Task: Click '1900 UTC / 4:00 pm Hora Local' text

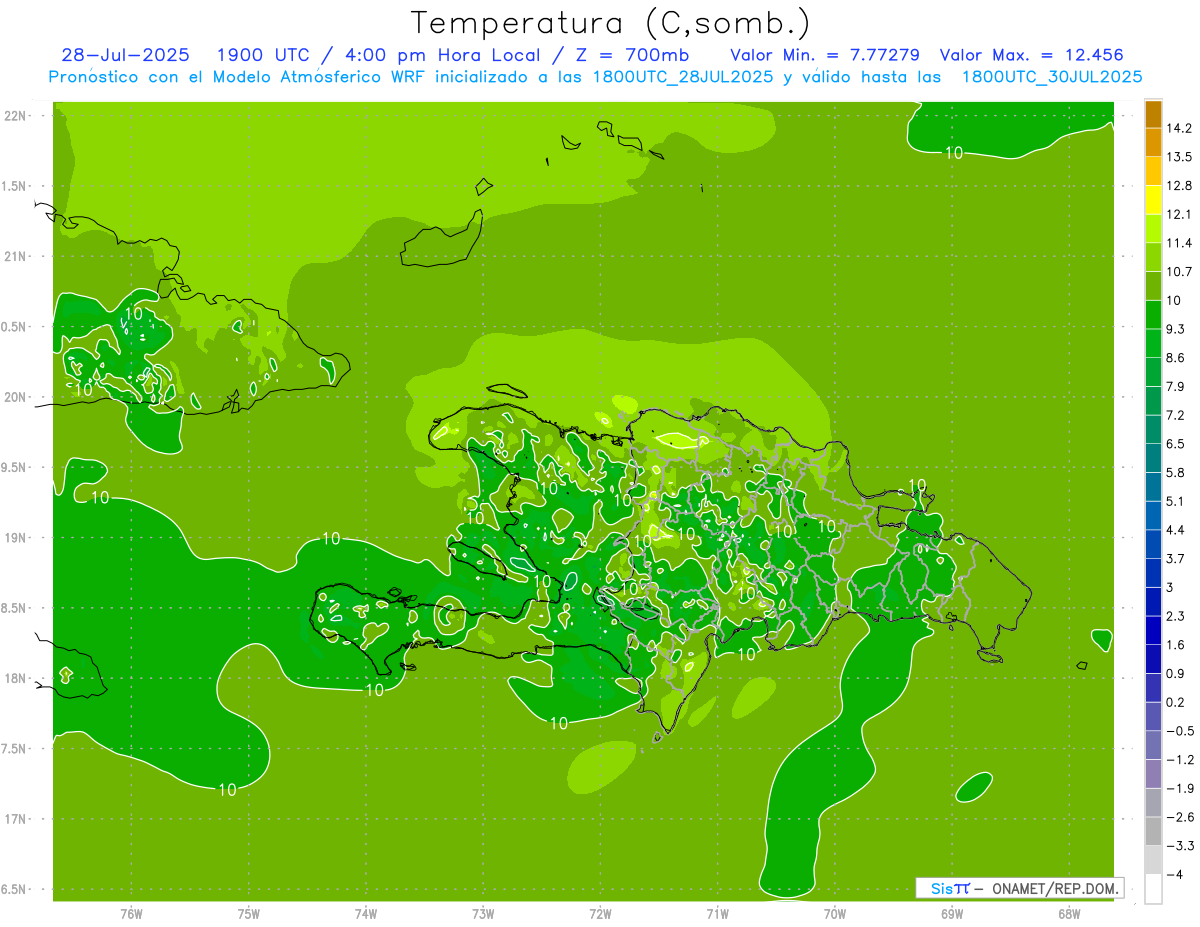Action: coord(378,56)
